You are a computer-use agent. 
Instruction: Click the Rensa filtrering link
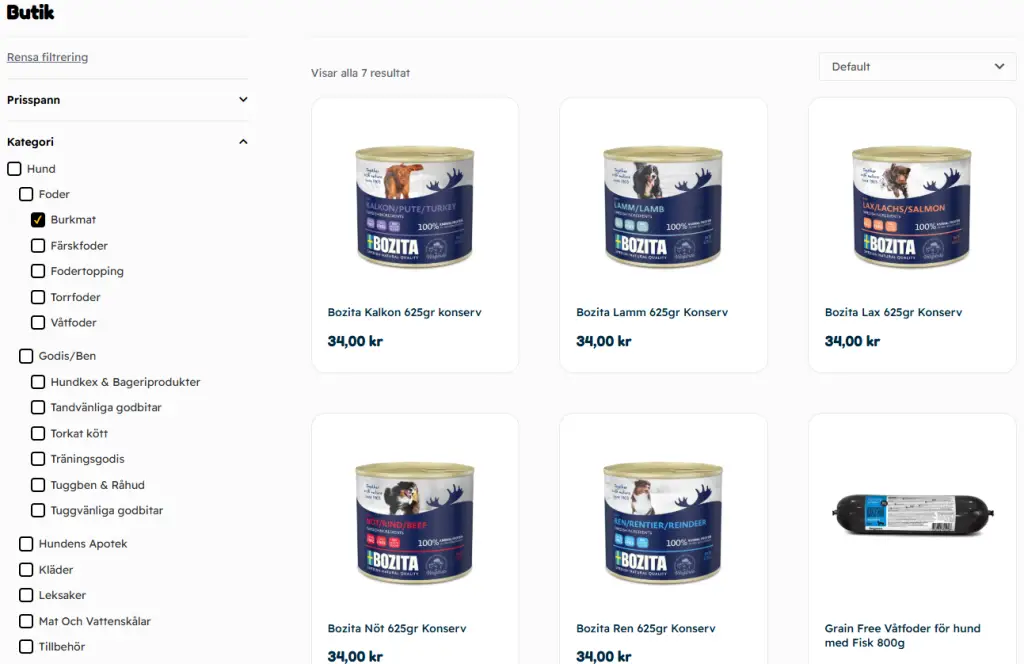(x=47, y=57)
